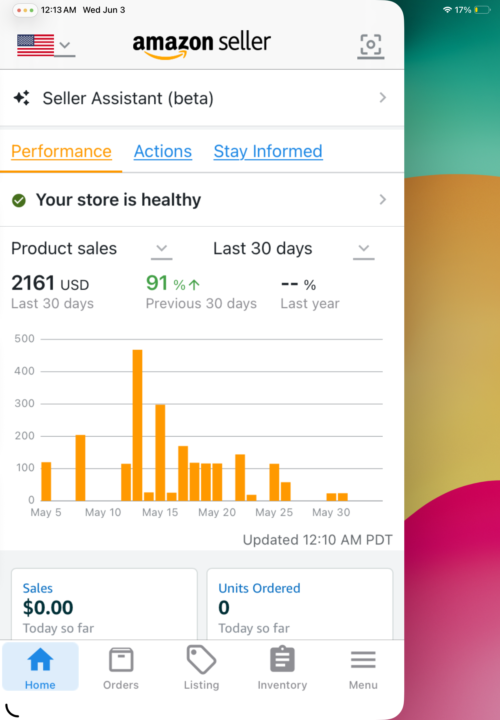Open the barcode scan camera icon
Image resolution: width=500 pixels, height=720 pixels.
coord(371,45)
